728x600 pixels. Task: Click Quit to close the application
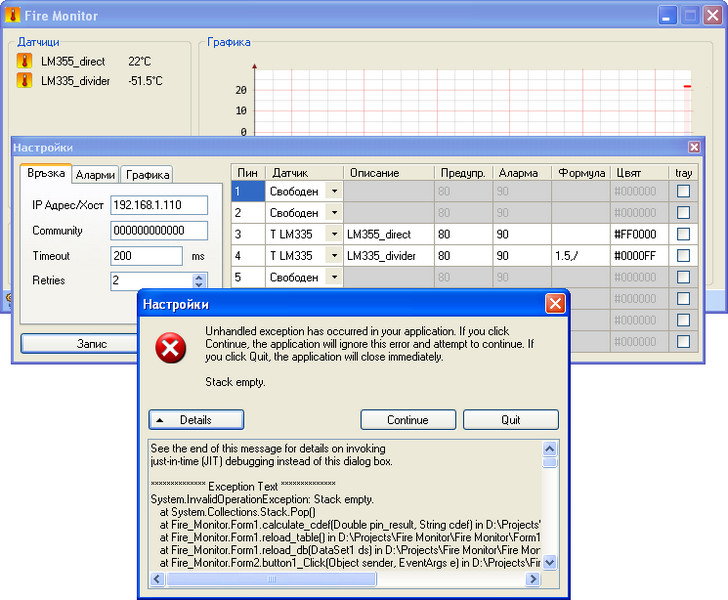pyautogui.click(x=510, y=420)
